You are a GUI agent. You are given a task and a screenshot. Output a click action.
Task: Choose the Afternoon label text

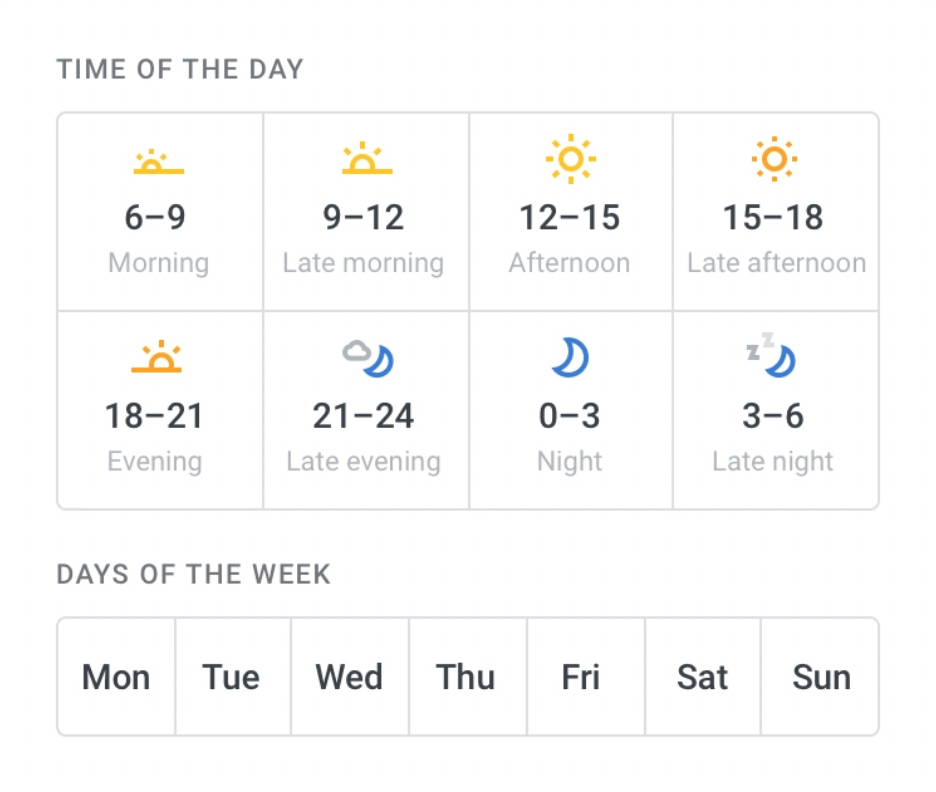[570, 263]
